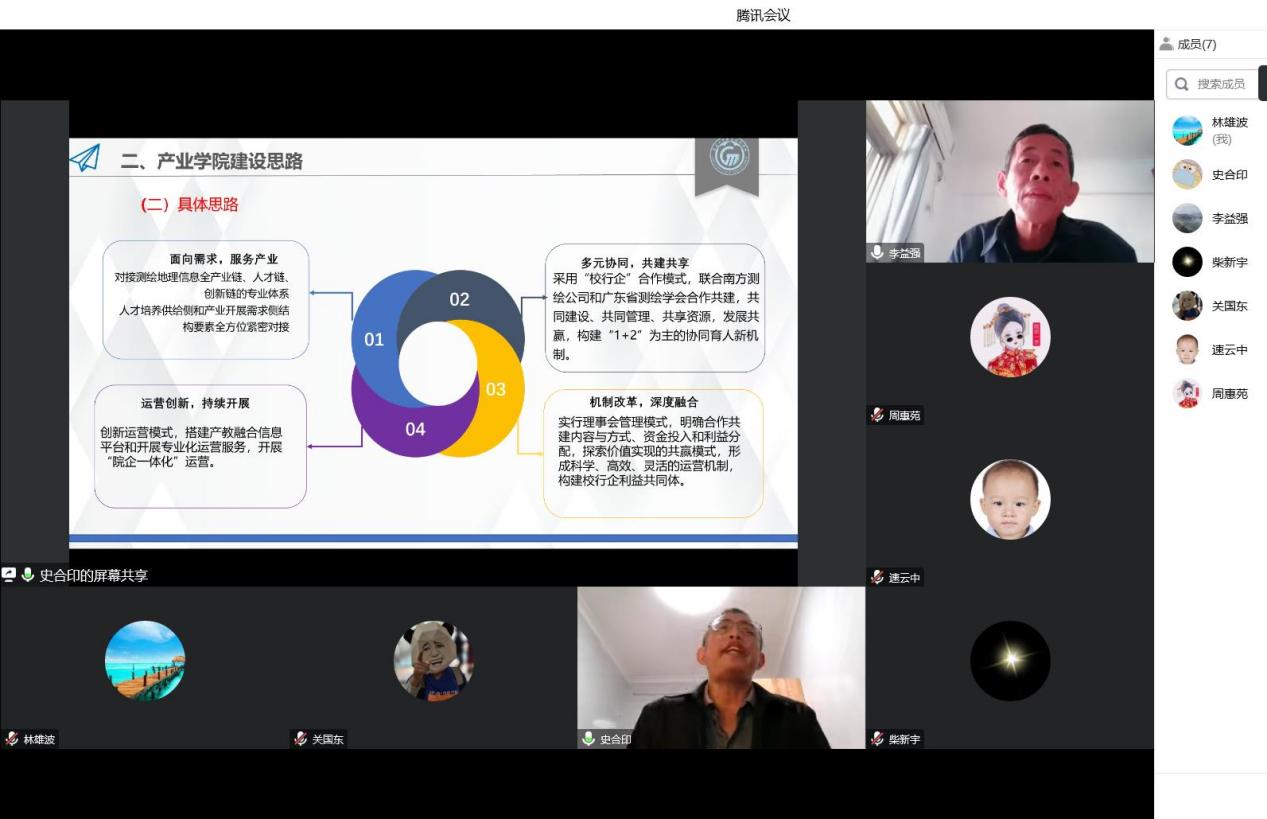Click into the 搜索成员 search field

click(x=1222, y=84)
